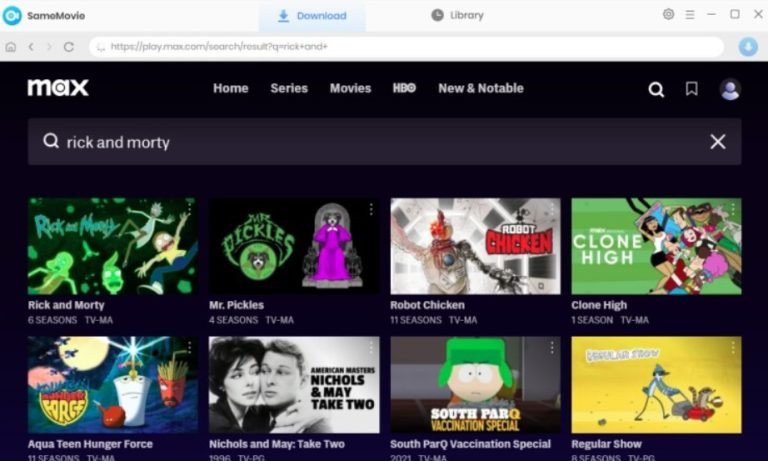The height and width of the screenshot is (461, 768).
Task: Open the Series navigation link
Action: (289, 88)
